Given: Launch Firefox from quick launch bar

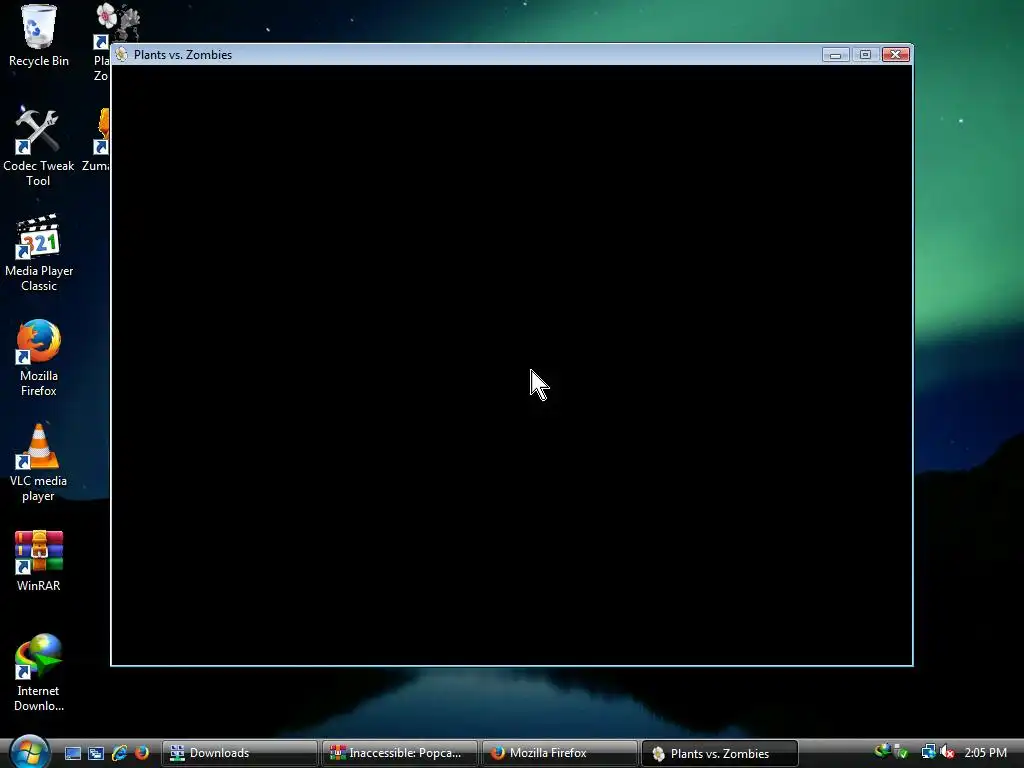Looking at the screenshot, I should click(141, 753).
